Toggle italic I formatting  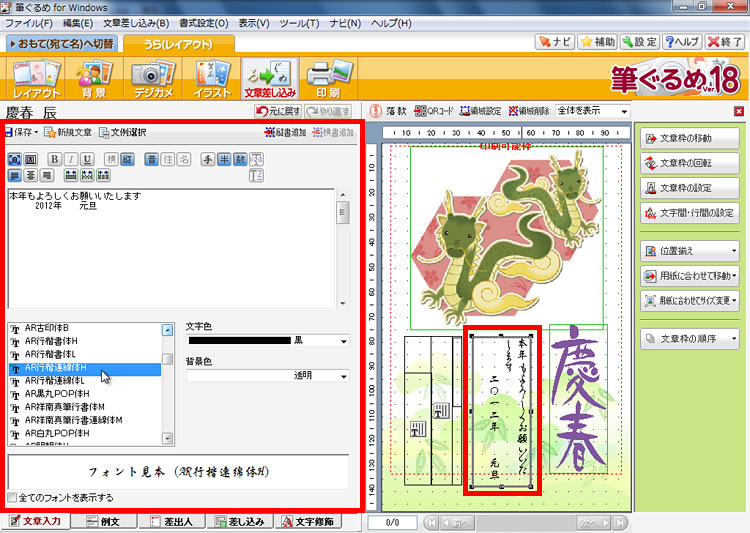(x=71, y=159)
